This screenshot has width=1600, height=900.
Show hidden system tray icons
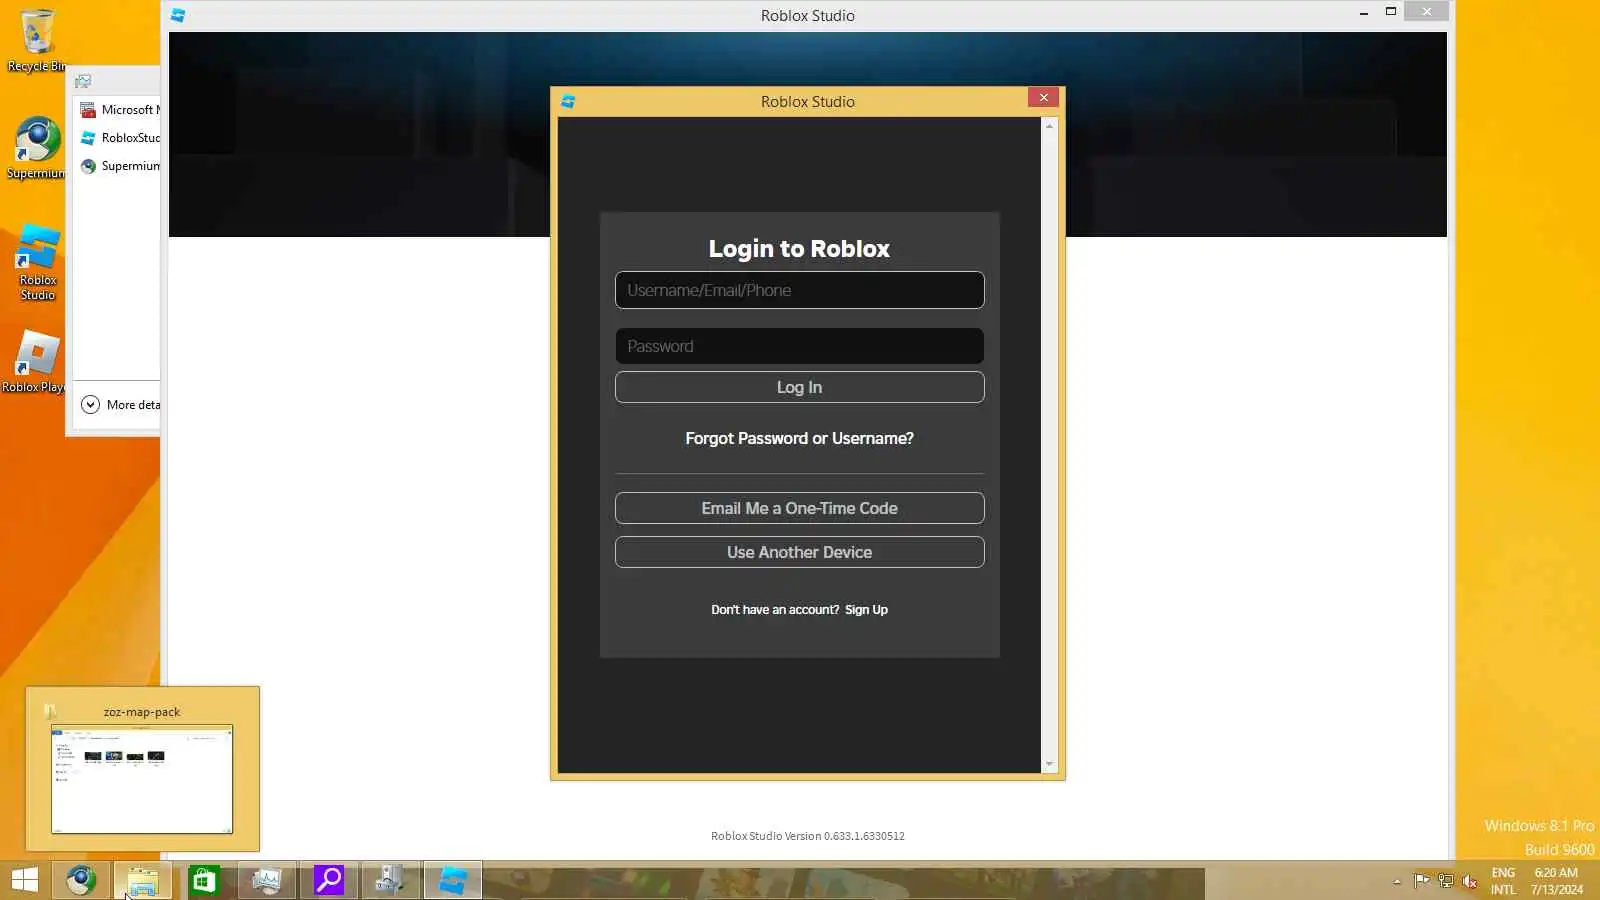(x=1397, y=881)
